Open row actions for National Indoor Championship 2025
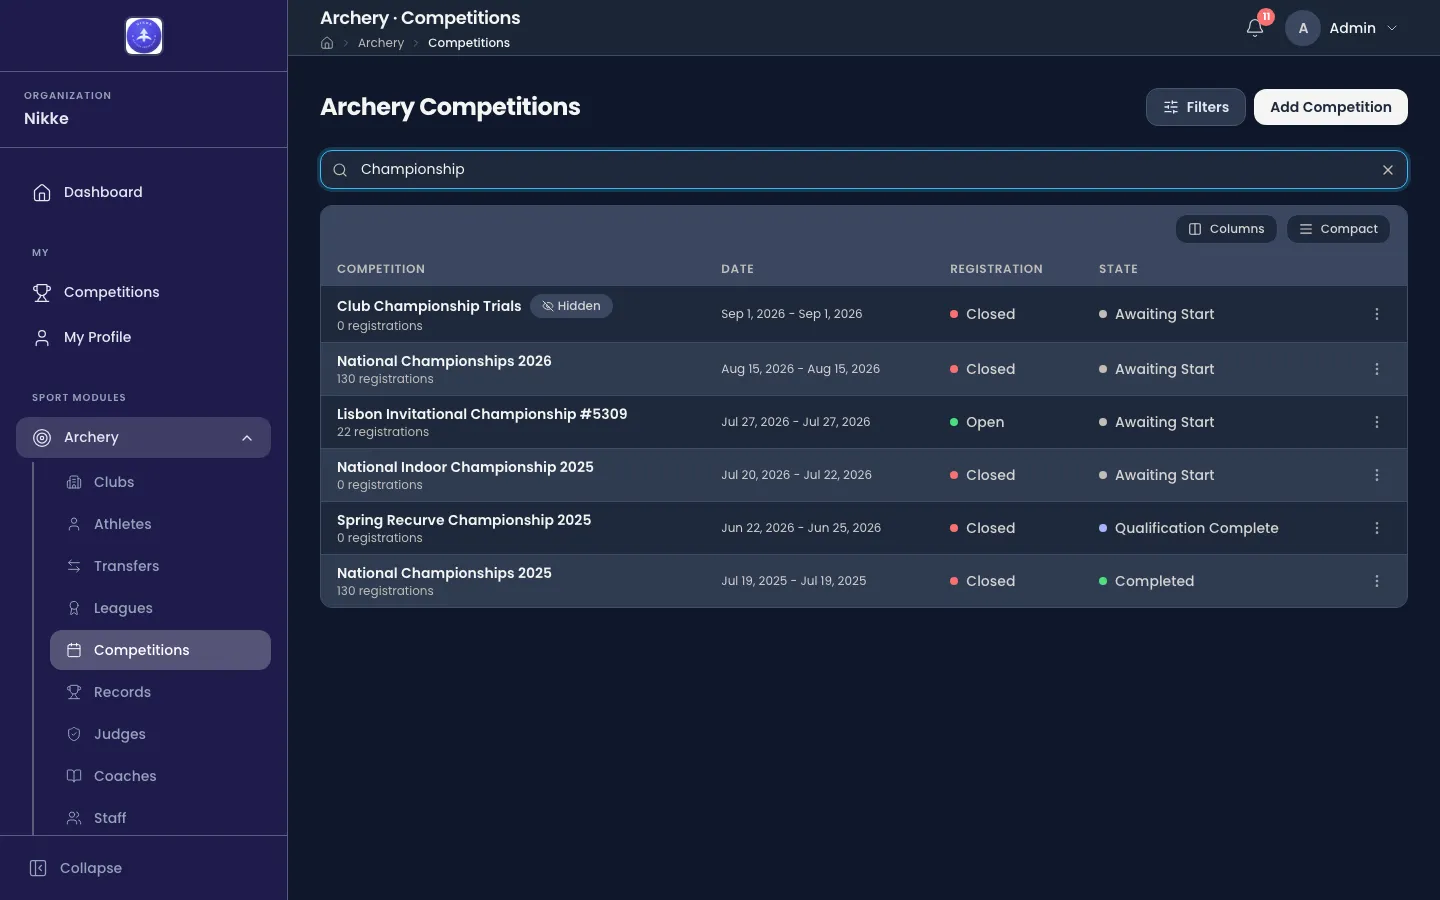Screen dimensions: 1440x900 point(1377,475)
